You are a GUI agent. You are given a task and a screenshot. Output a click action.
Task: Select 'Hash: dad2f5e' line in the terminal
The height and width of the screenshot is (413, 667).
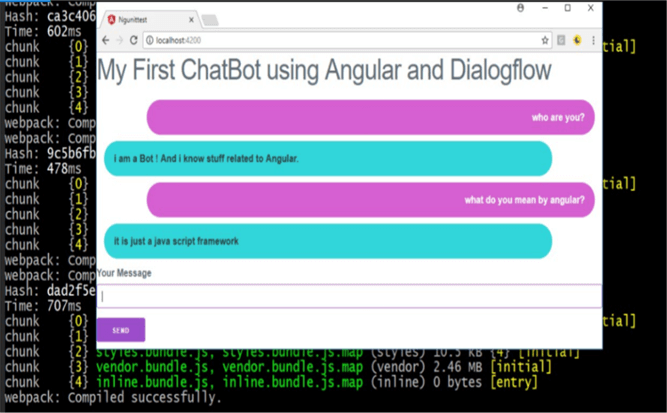(50, 291)
